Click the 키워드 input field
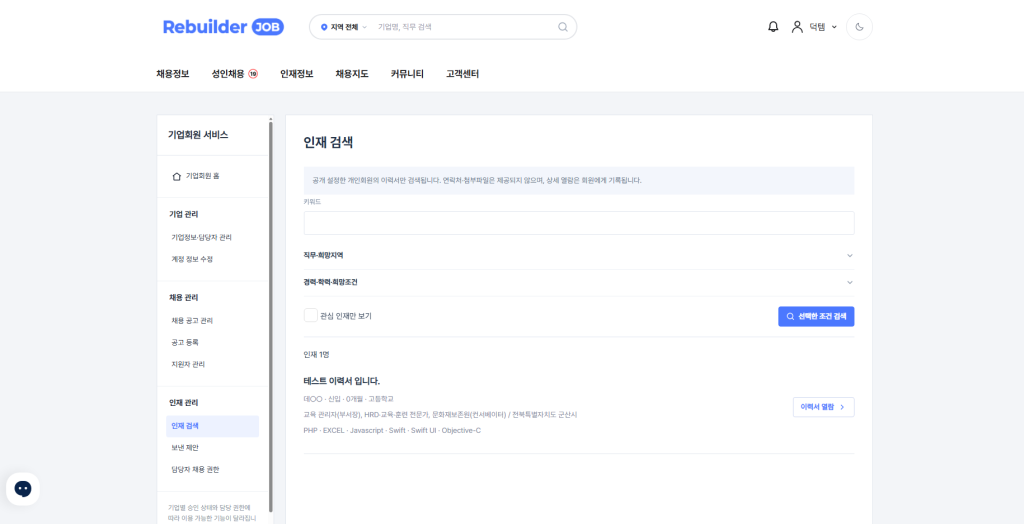This screenshot has width=1024, height=524. 579,223
